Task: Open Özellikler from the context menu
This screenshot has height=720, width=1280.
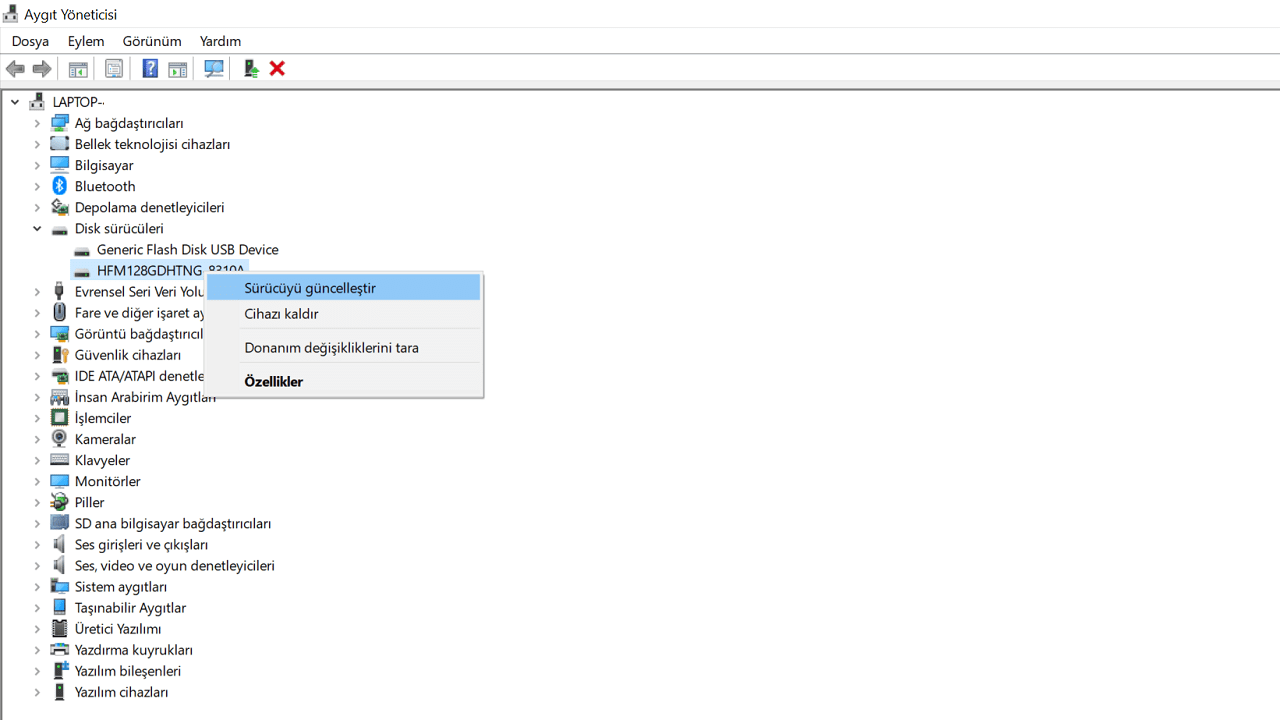Action: [273, 382]
